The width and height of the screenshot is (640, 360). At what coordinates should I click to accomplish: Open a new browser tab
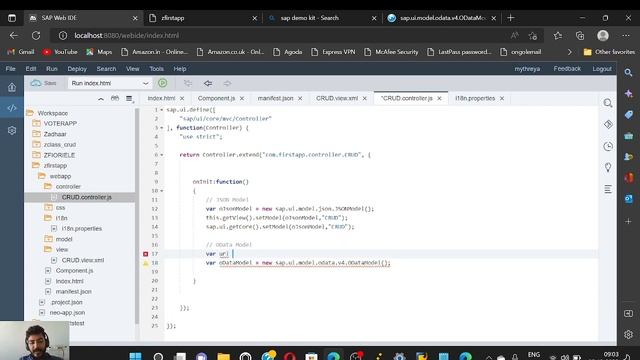tap(511, 18)
